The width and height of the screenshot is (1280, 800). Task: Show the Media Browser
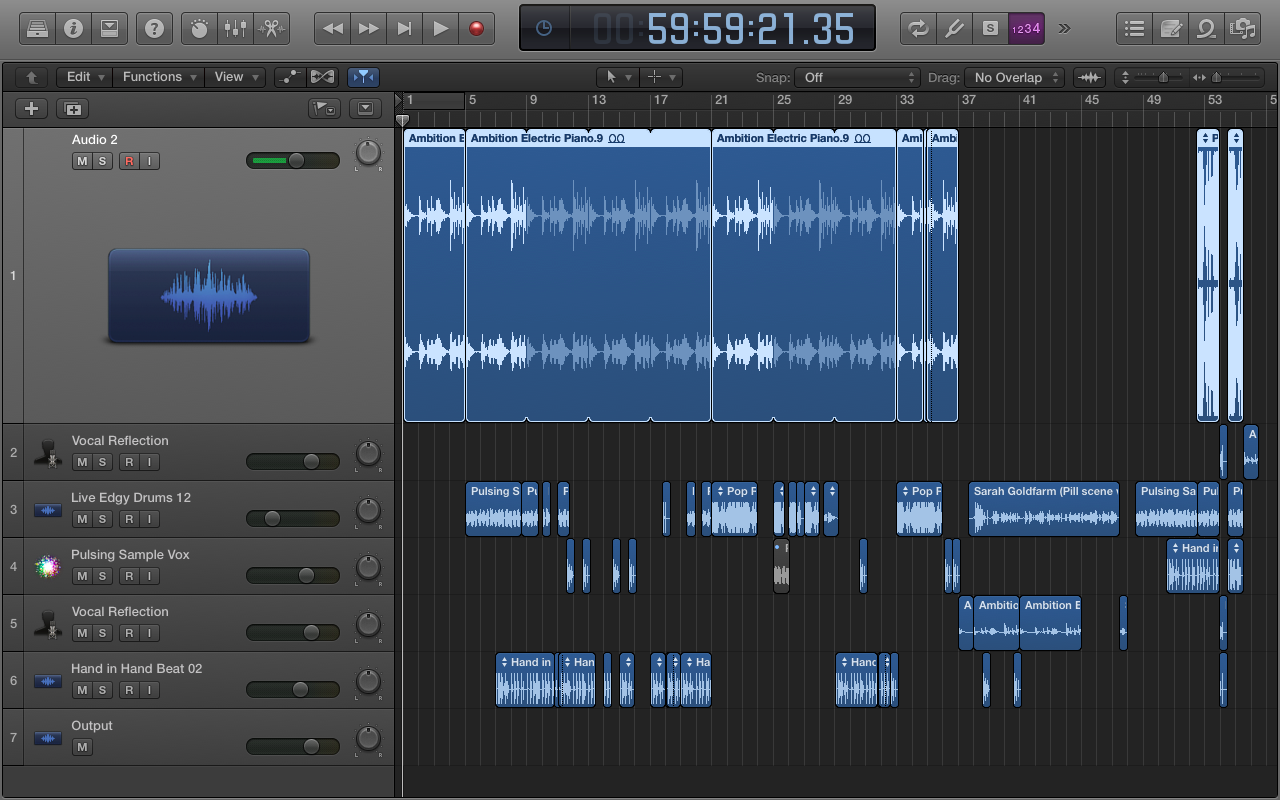pos(1242,28)
